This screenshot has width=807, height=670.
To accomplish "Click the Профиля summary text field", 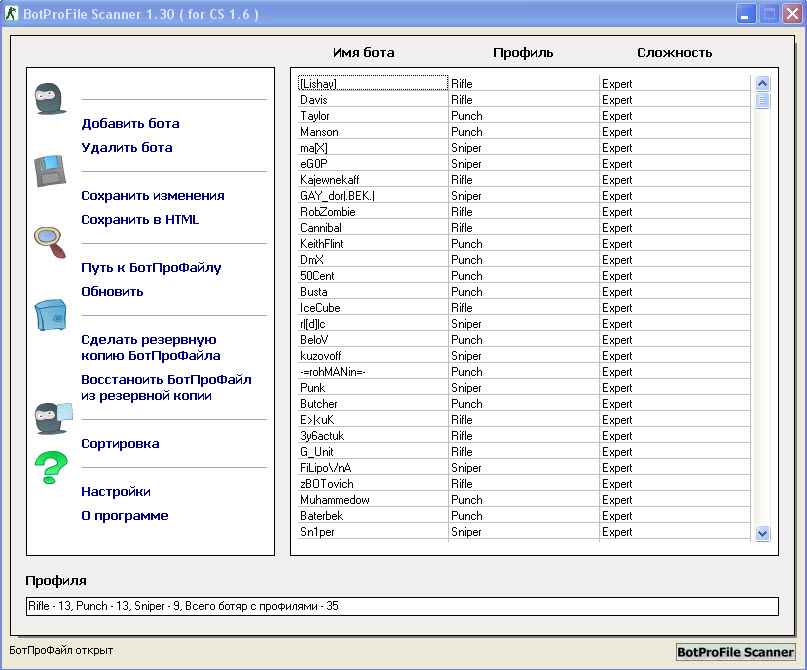I will 401,606.
